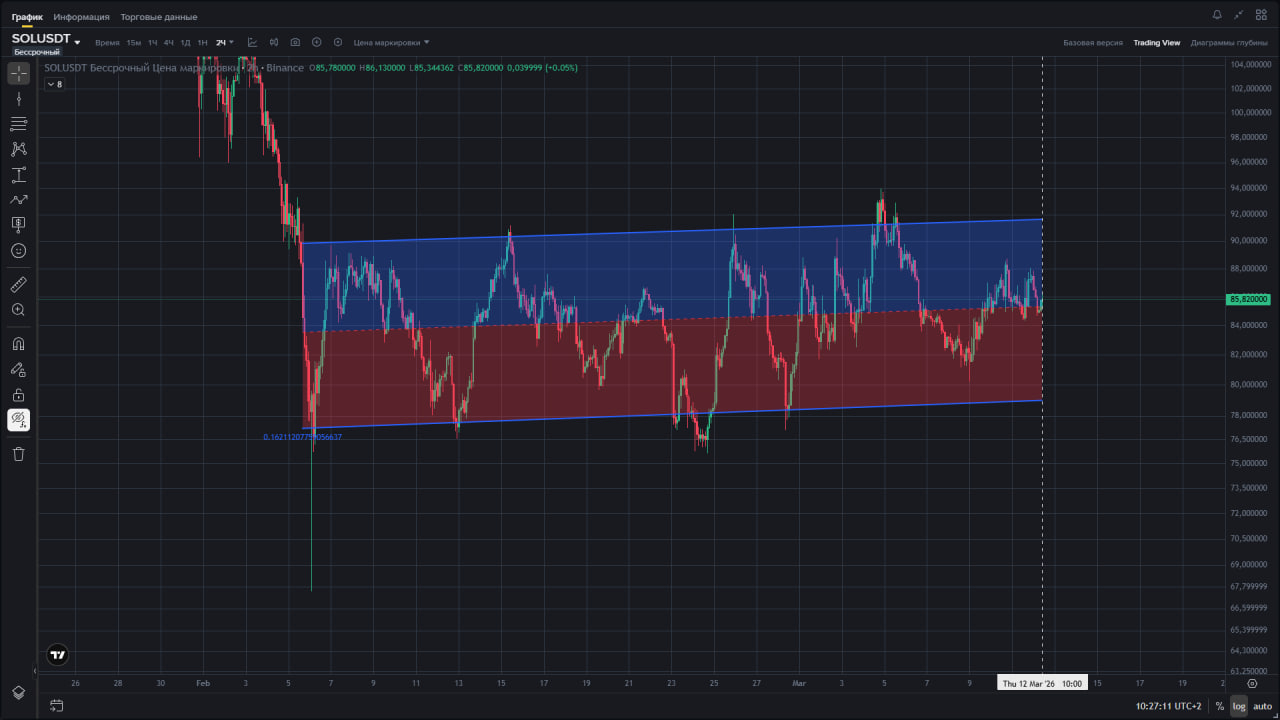Take a chart snapshot with camera icon

[x=295, y=42]
